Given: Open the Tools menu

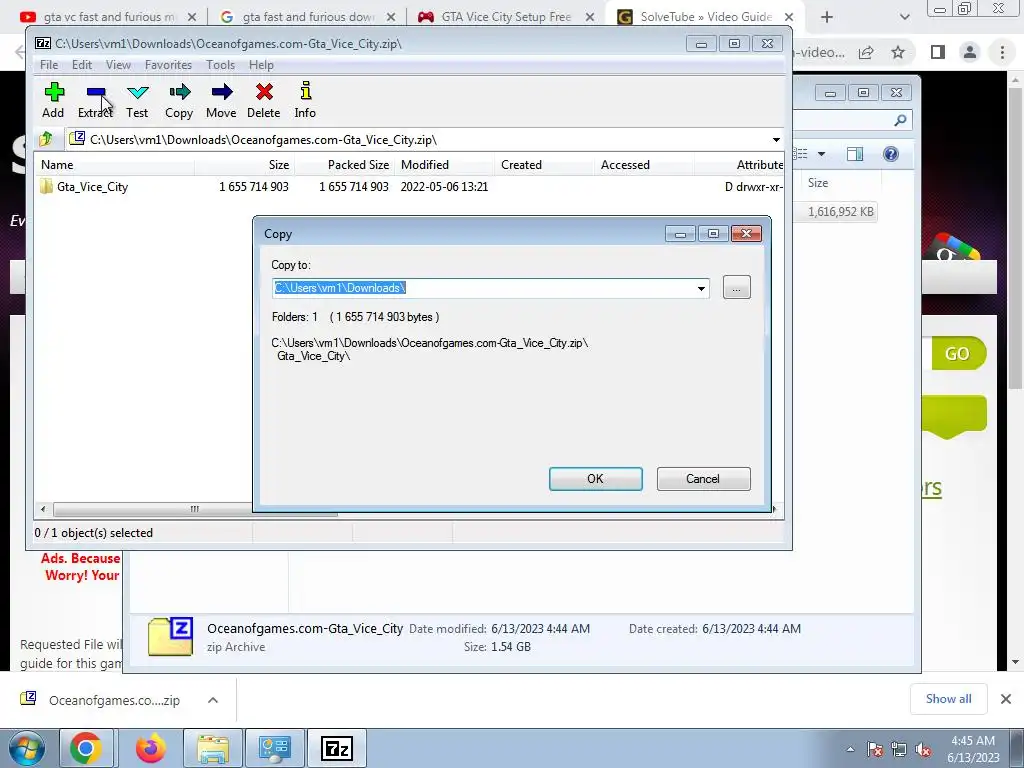Looking at the screenshot, I should [220, 65].
